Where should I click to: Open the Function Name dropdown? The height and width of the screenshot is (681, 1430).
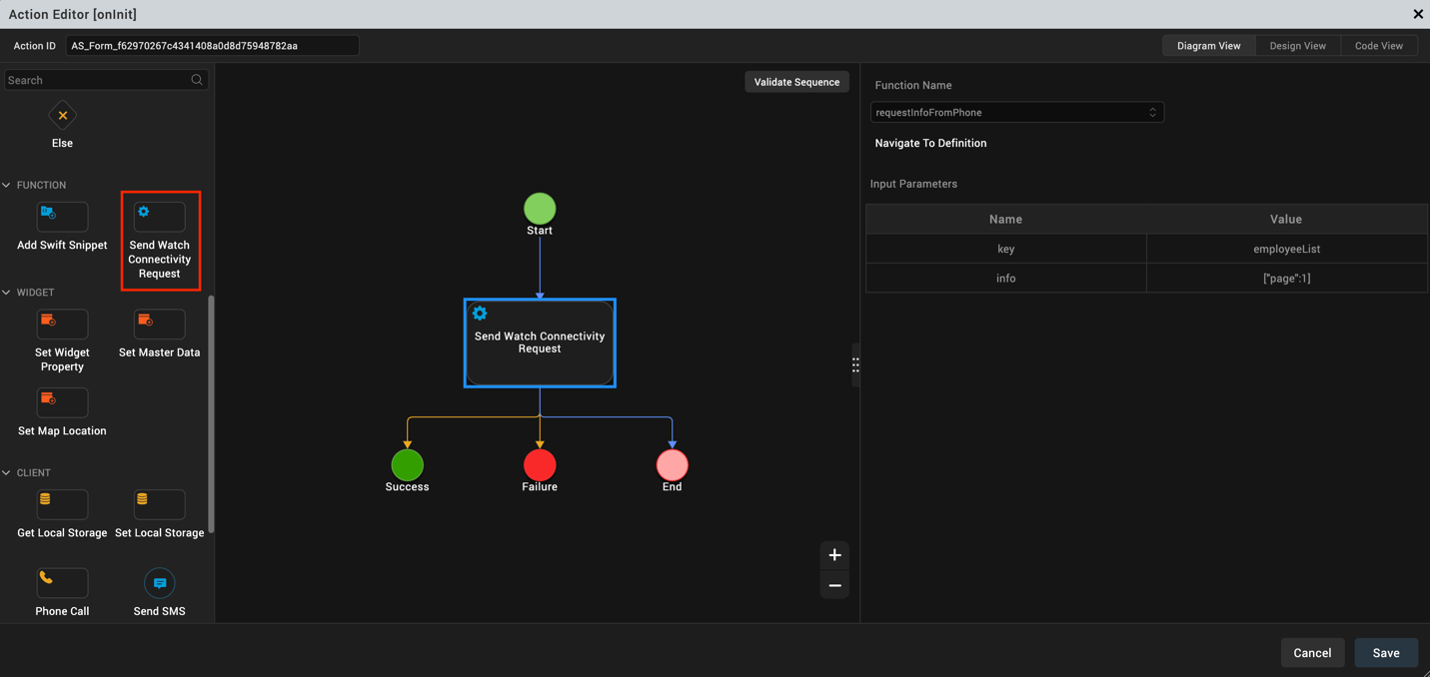coord(1017,112)
